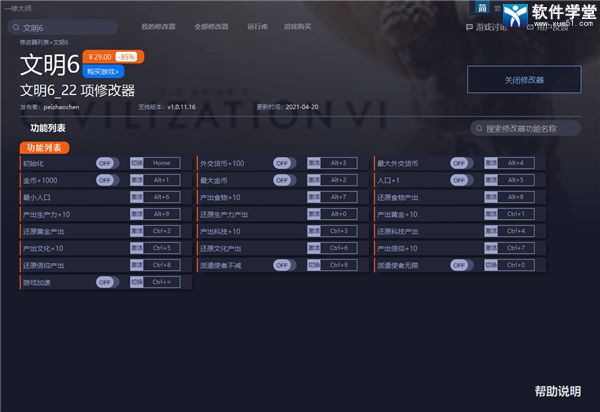This screenshot has height=412, width=600.
Task: Edit the Alt+9 hotkey box
Action: pyautogui.click(x=161, y=214)
